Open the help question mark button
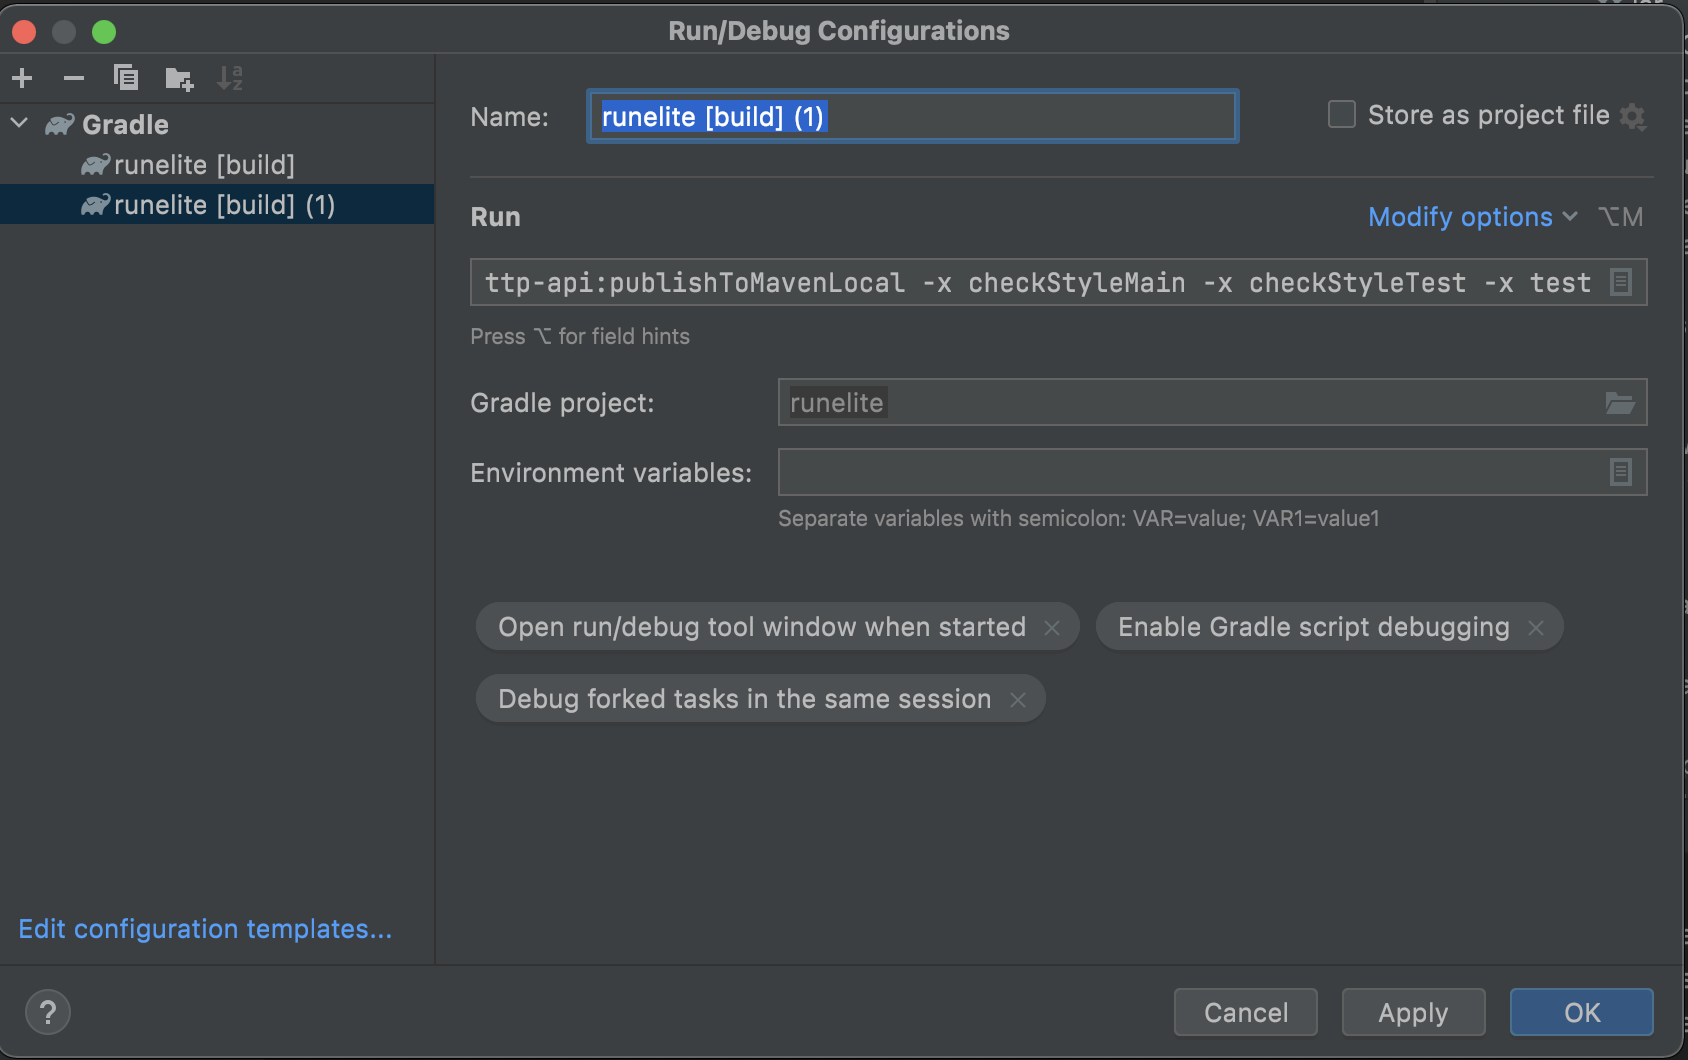 coord(47,1012)
